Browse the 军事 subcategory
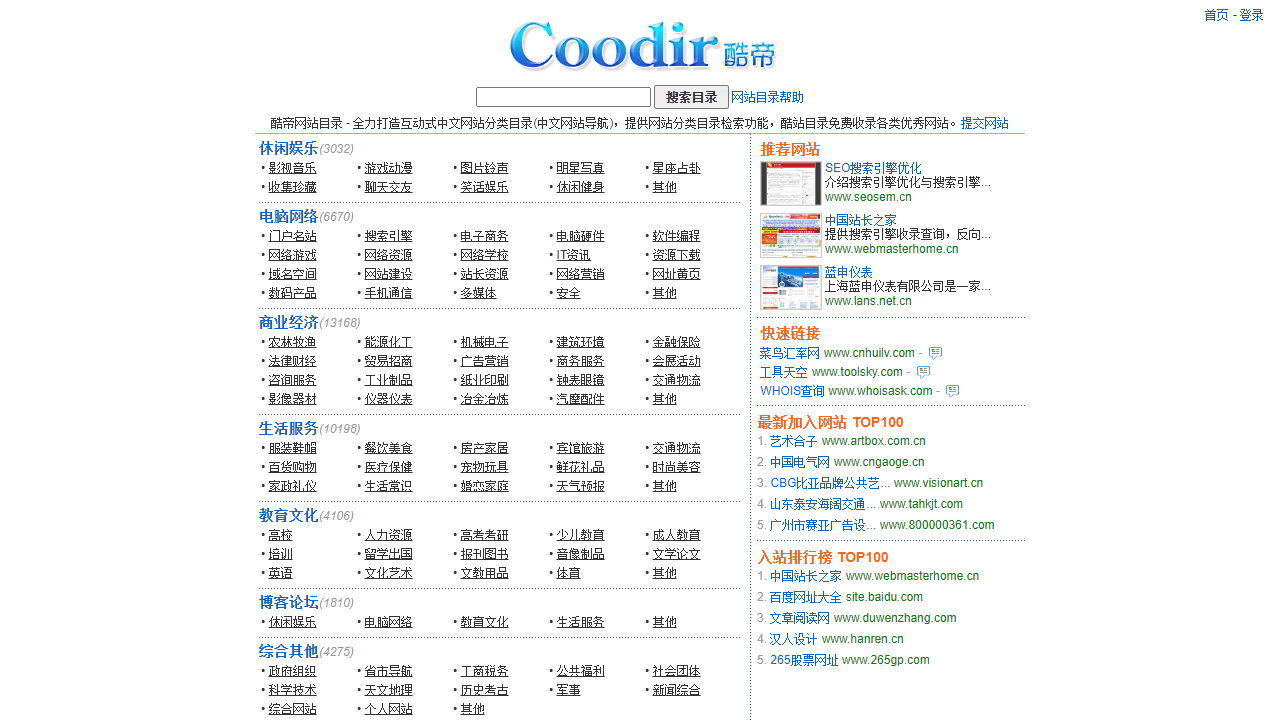Image resolution: width=1280 pixels, height=720 pixels. (568, 690)
